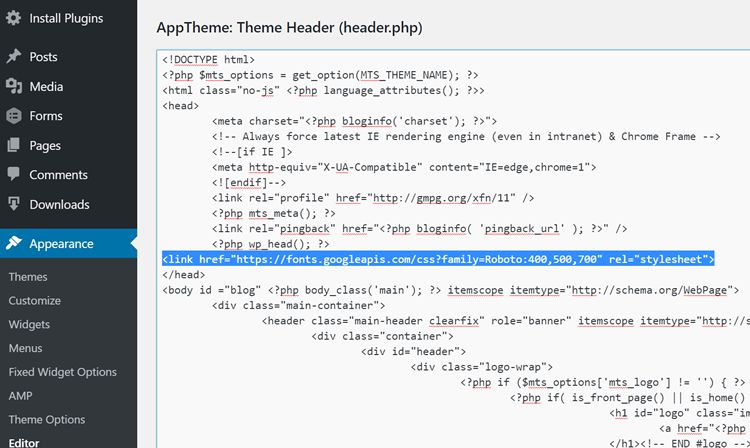
Task: Click the Install Plugins gear icon
Action: point(13,18)
